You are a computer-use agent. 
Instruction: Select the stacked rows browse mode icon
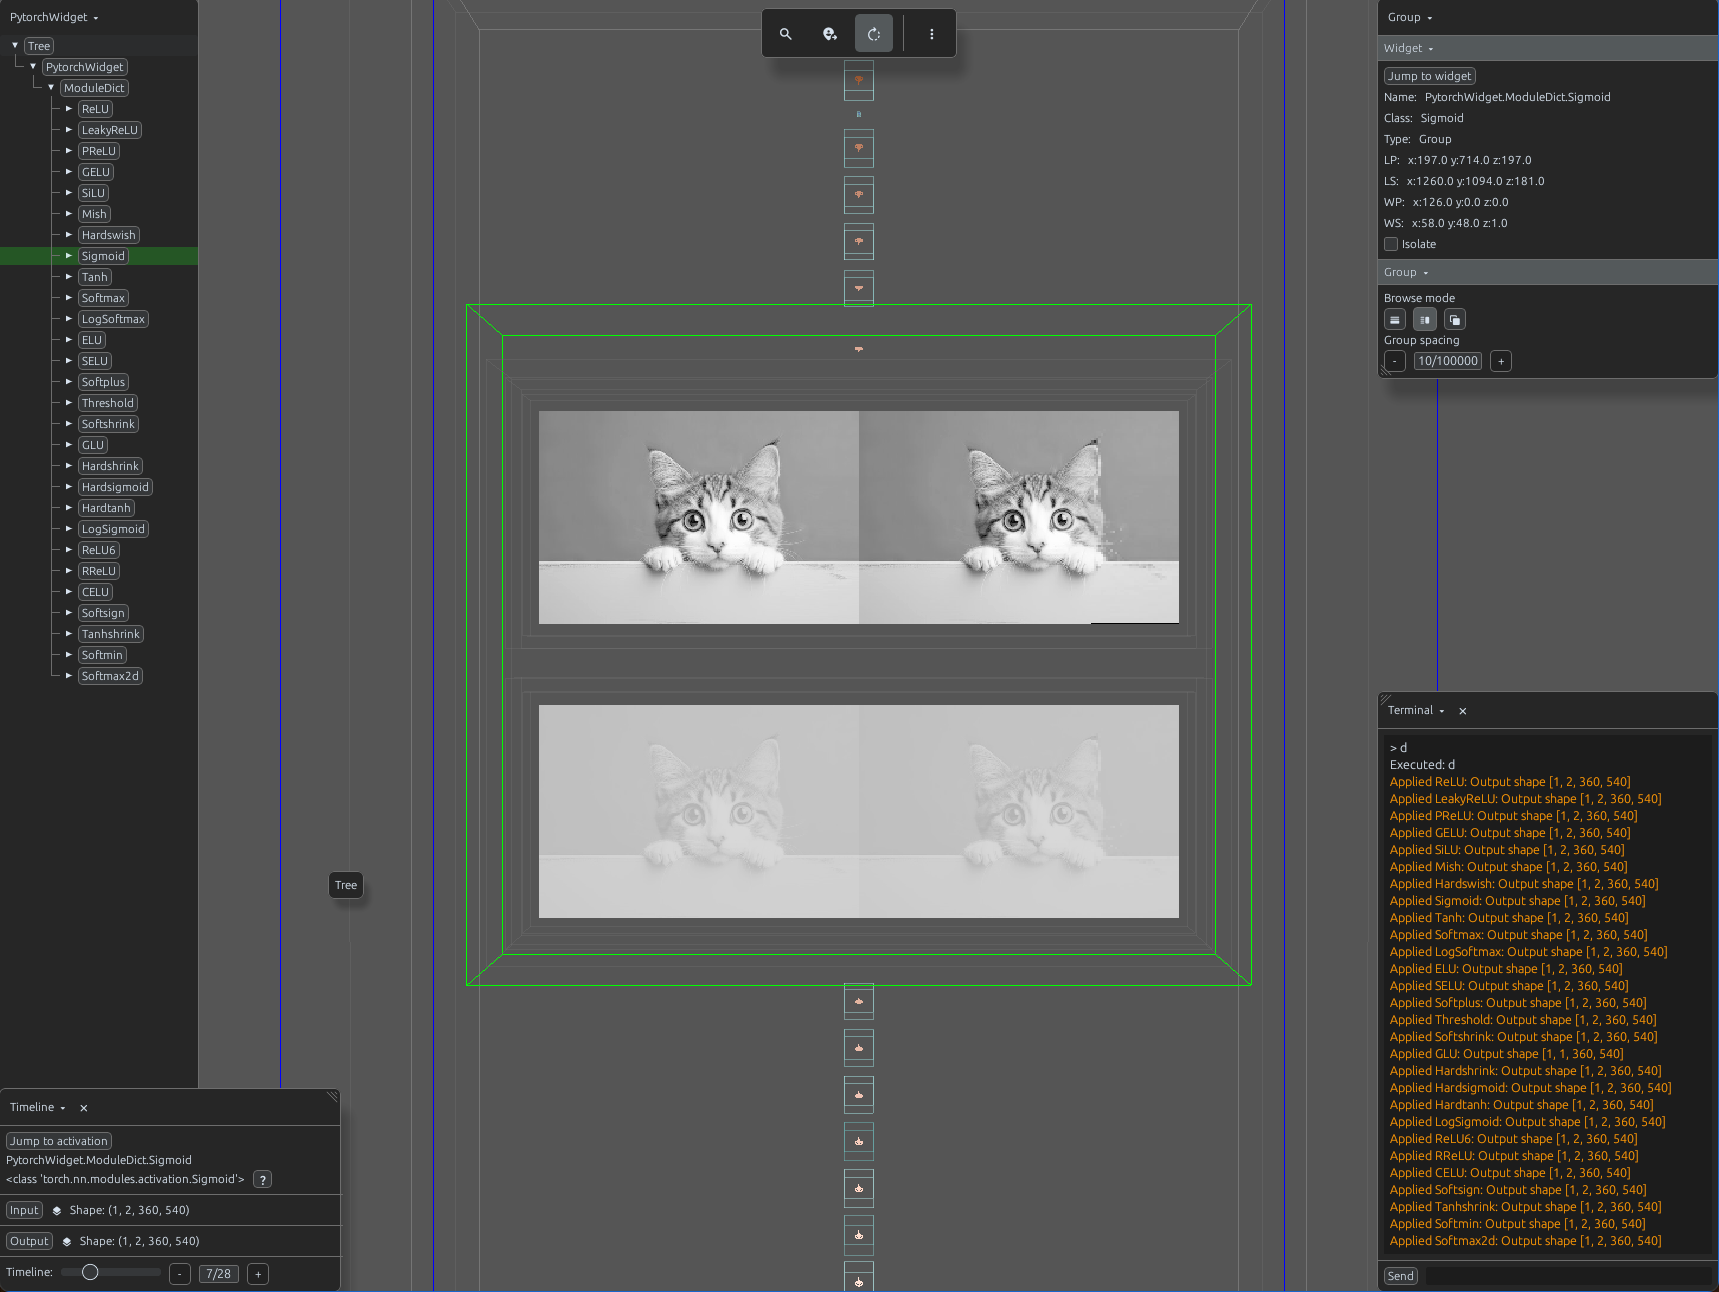point(1395,320)
